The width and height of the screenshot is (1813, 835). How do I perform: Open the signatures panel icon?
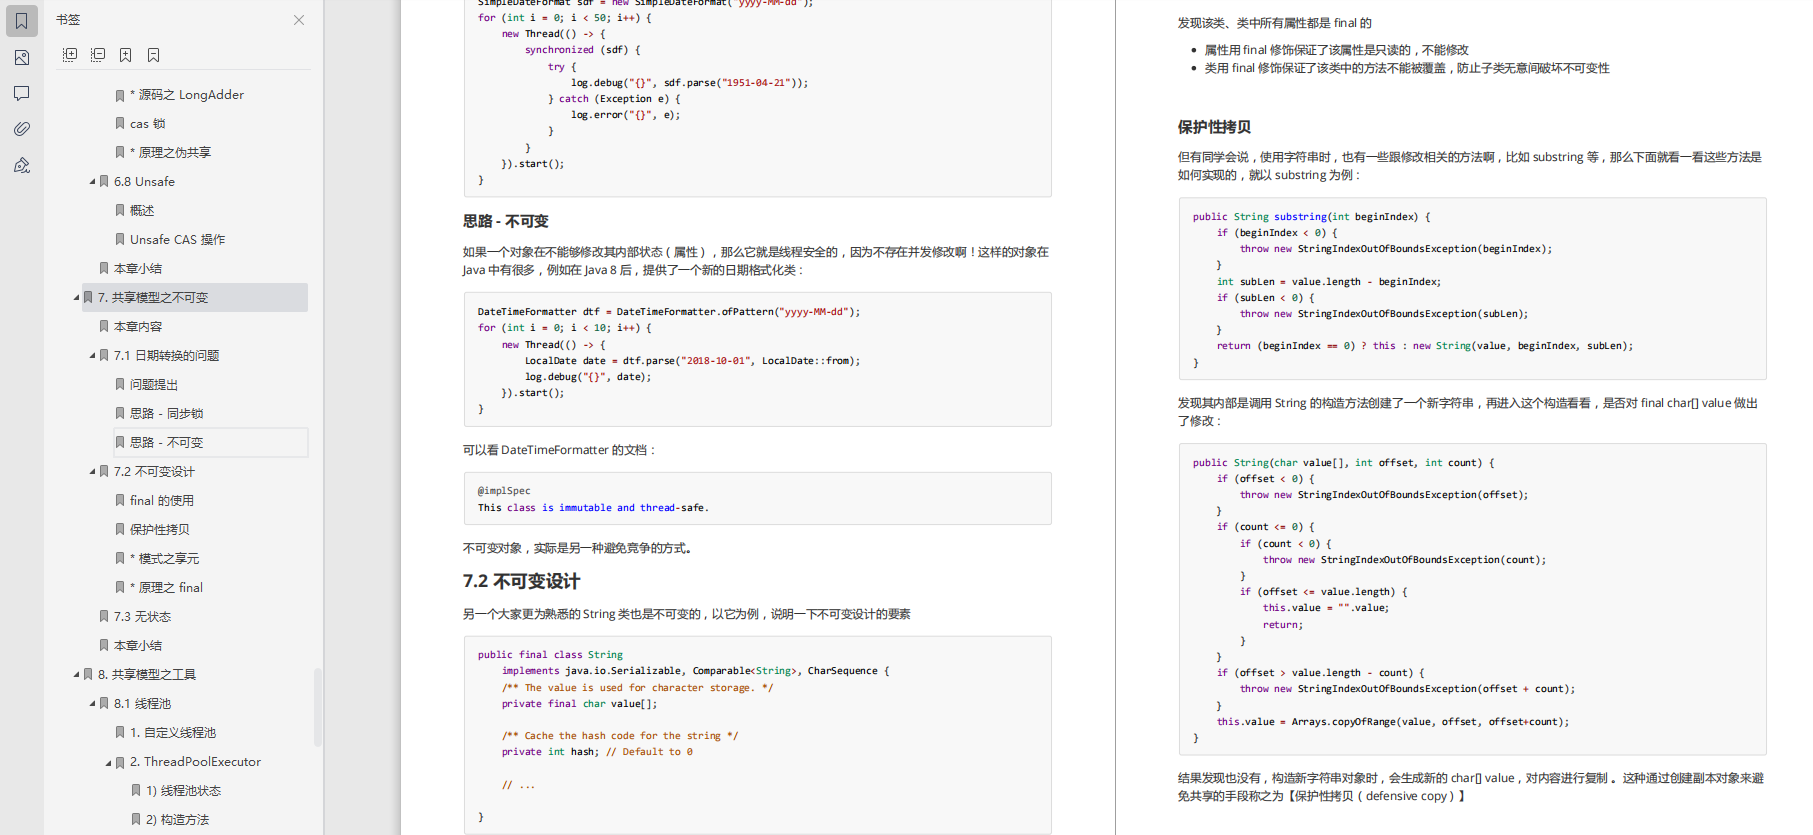click(21, 165)
